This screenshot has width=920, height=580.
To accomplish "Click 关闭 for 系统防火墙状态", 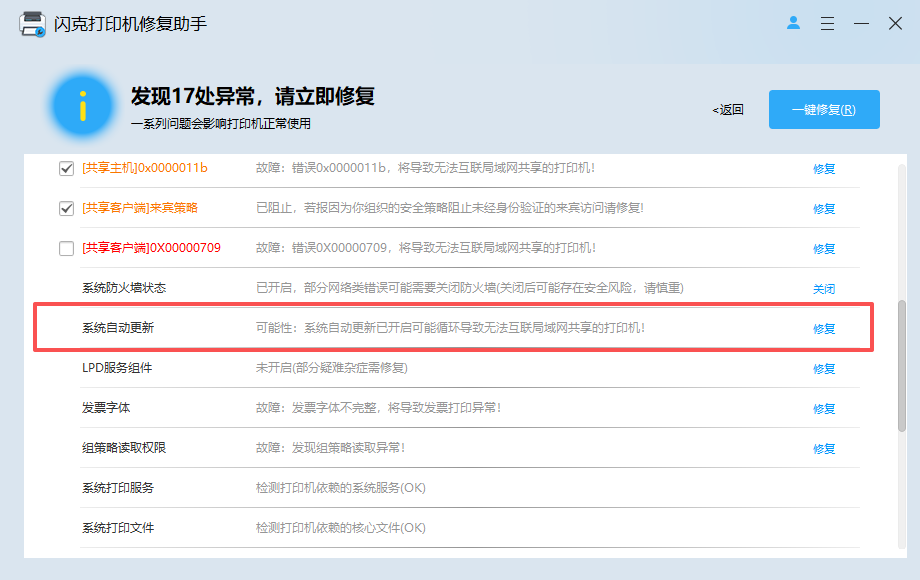I will tap(824, 289).
